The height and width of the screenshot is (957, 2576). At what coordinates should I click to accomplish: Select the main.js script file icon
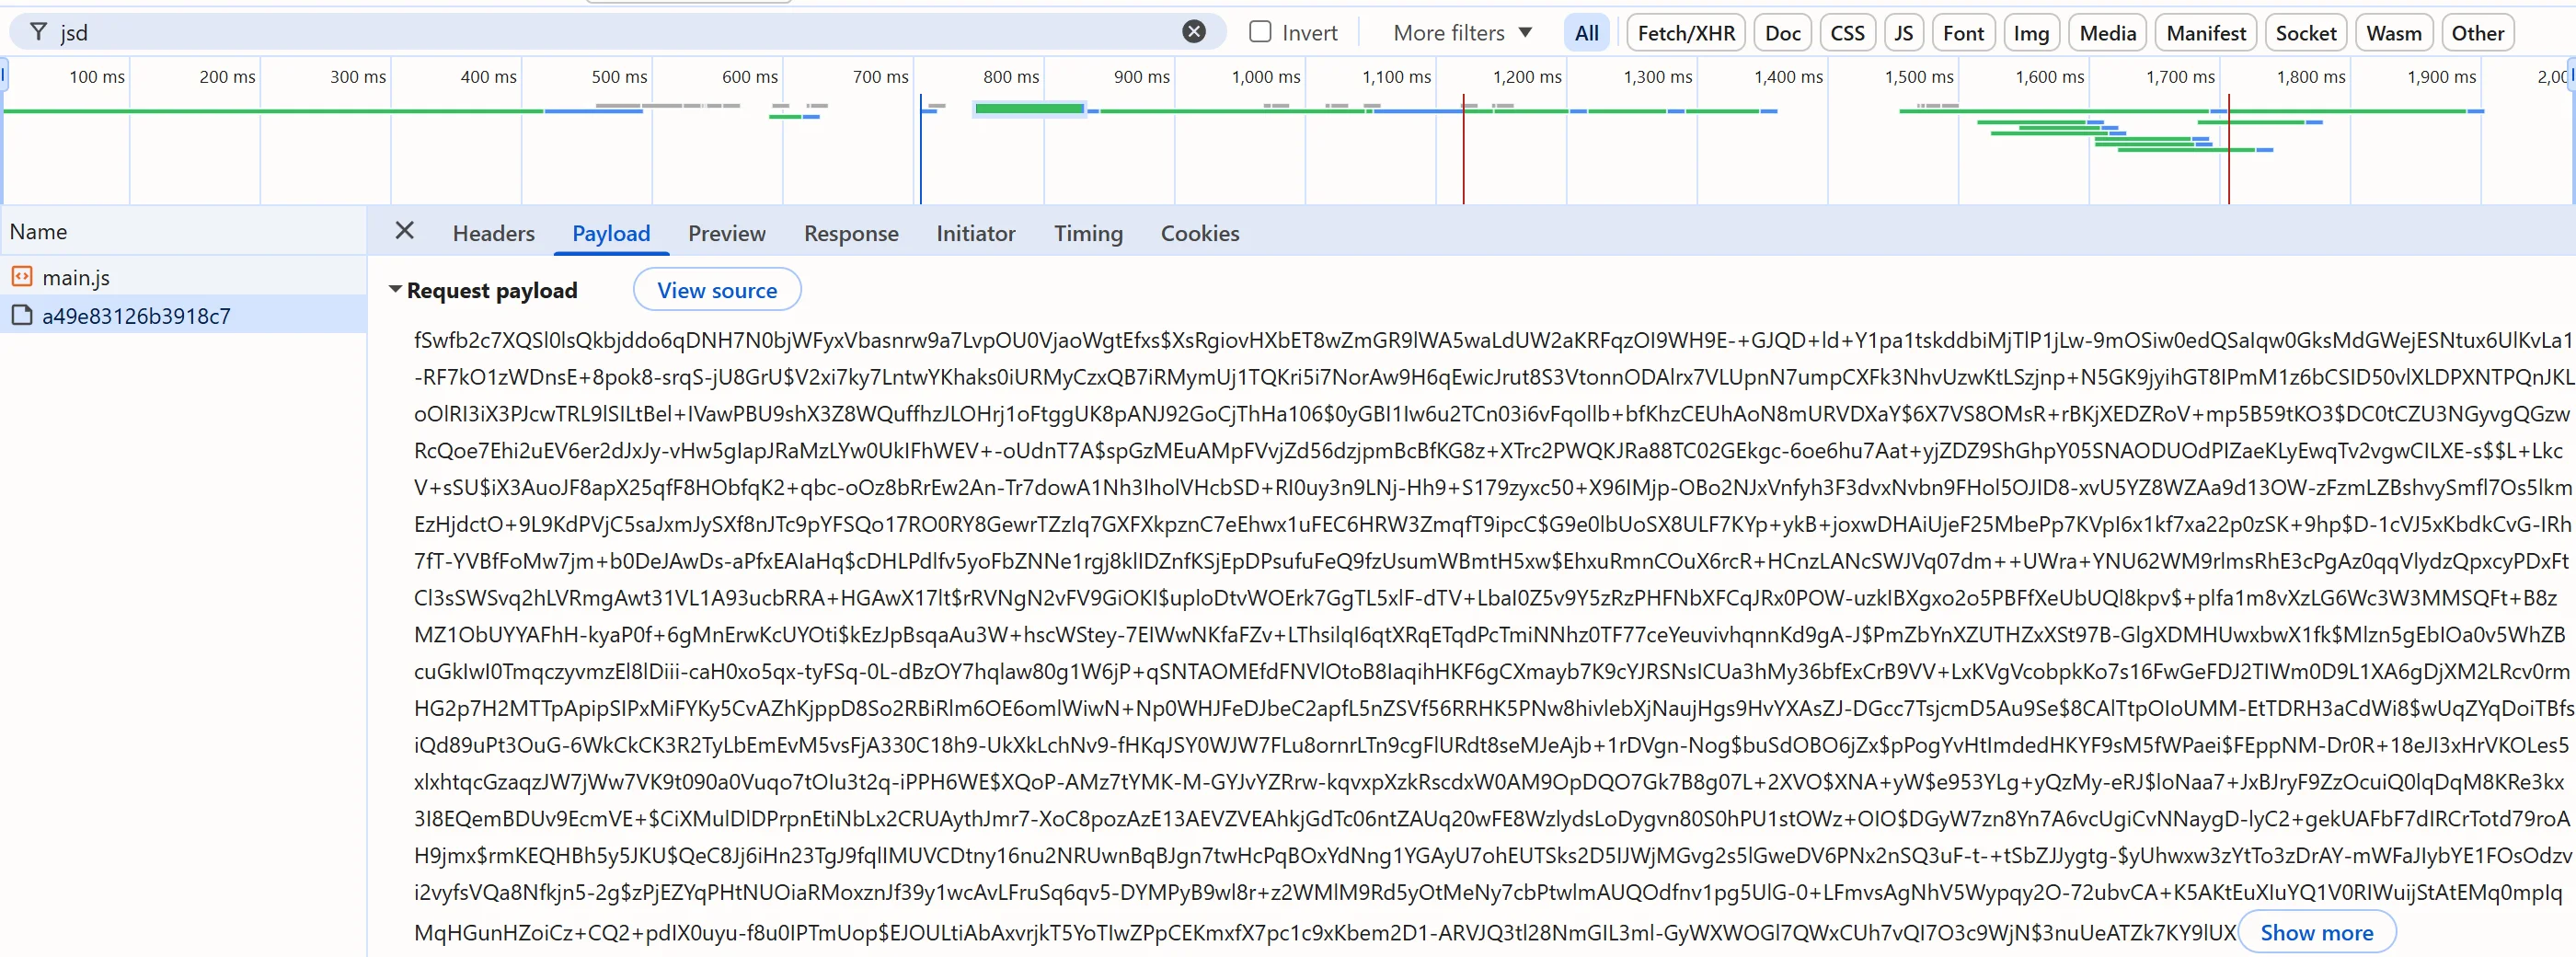pyautogui.click(x=22, y=276)
